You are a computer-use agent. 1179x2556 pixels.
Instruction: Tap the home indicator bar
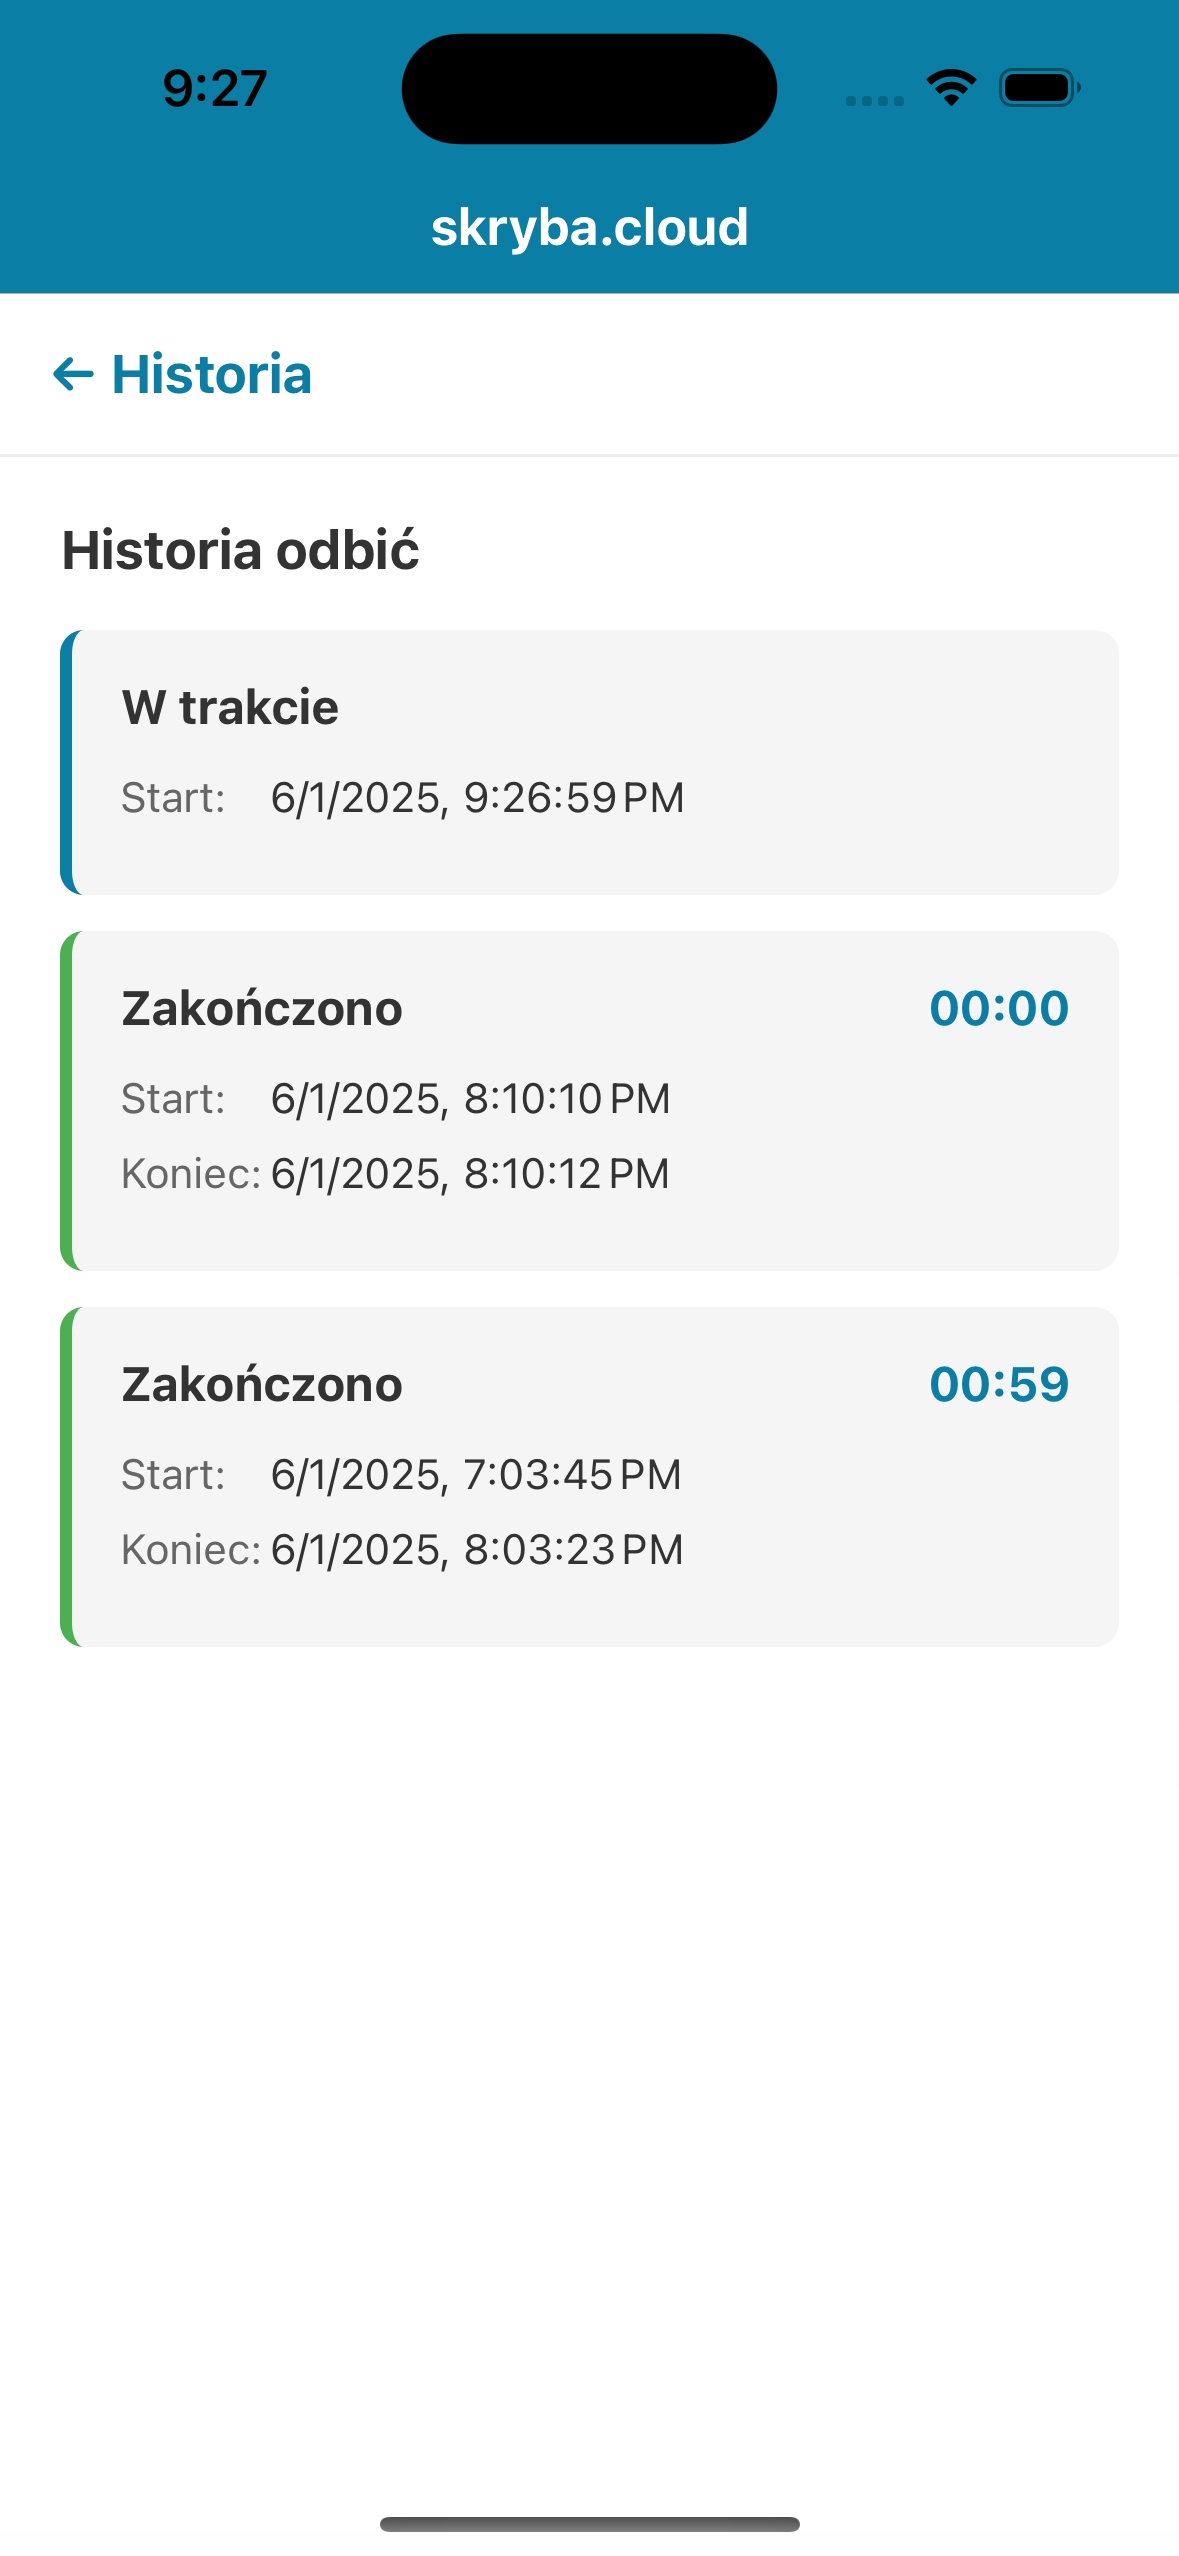tap(589, 2524)
